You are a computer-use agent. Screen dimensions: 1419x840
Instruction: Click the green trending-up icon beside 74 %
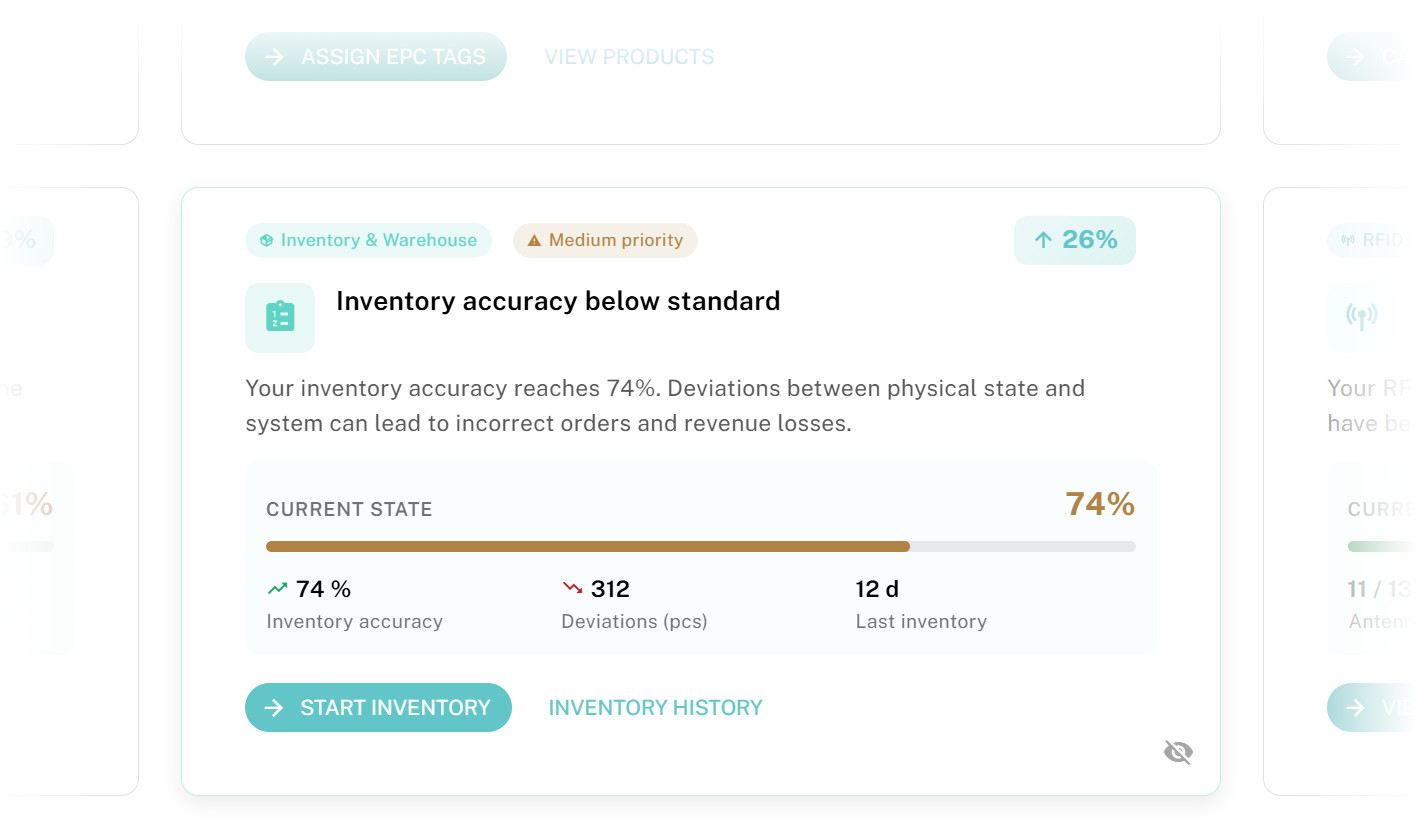pos(277,589)
